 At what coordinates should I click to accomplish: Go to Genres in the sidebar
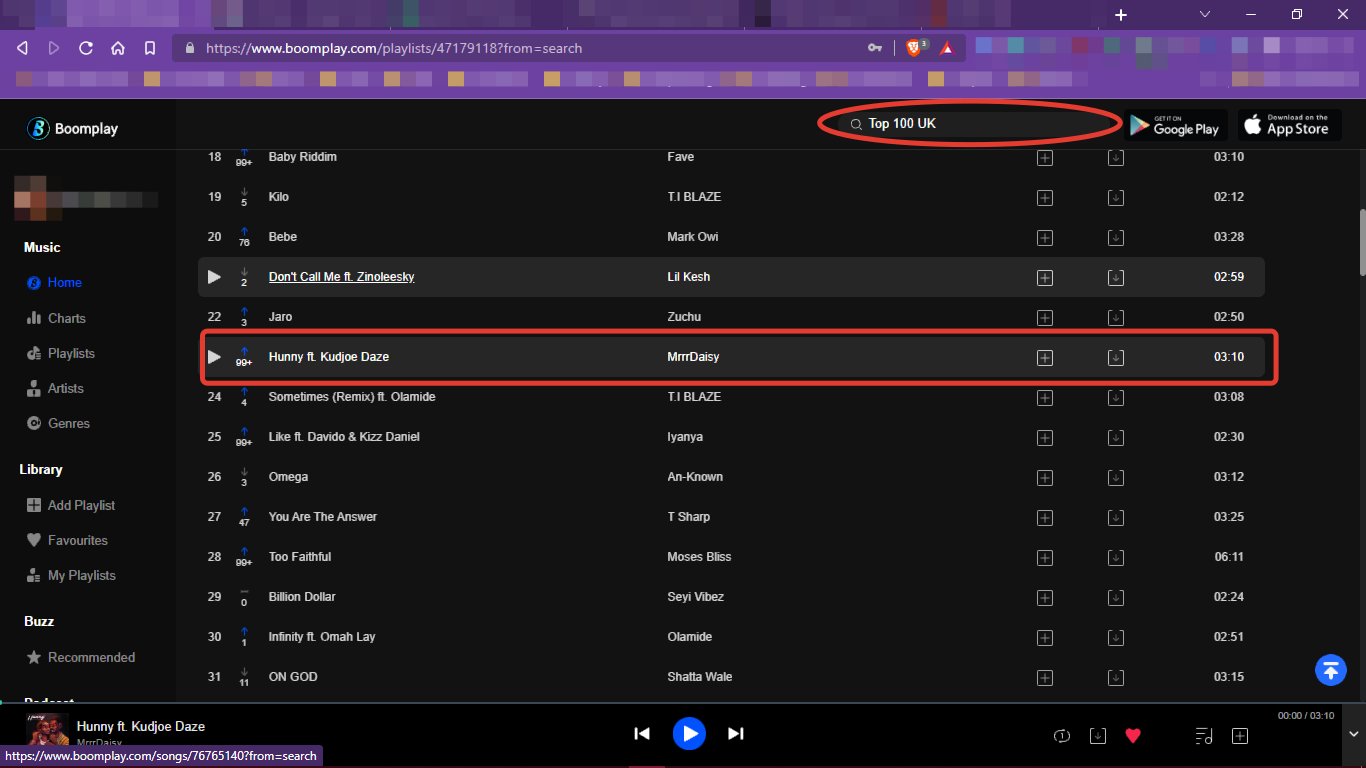click(x=68, y=423)
